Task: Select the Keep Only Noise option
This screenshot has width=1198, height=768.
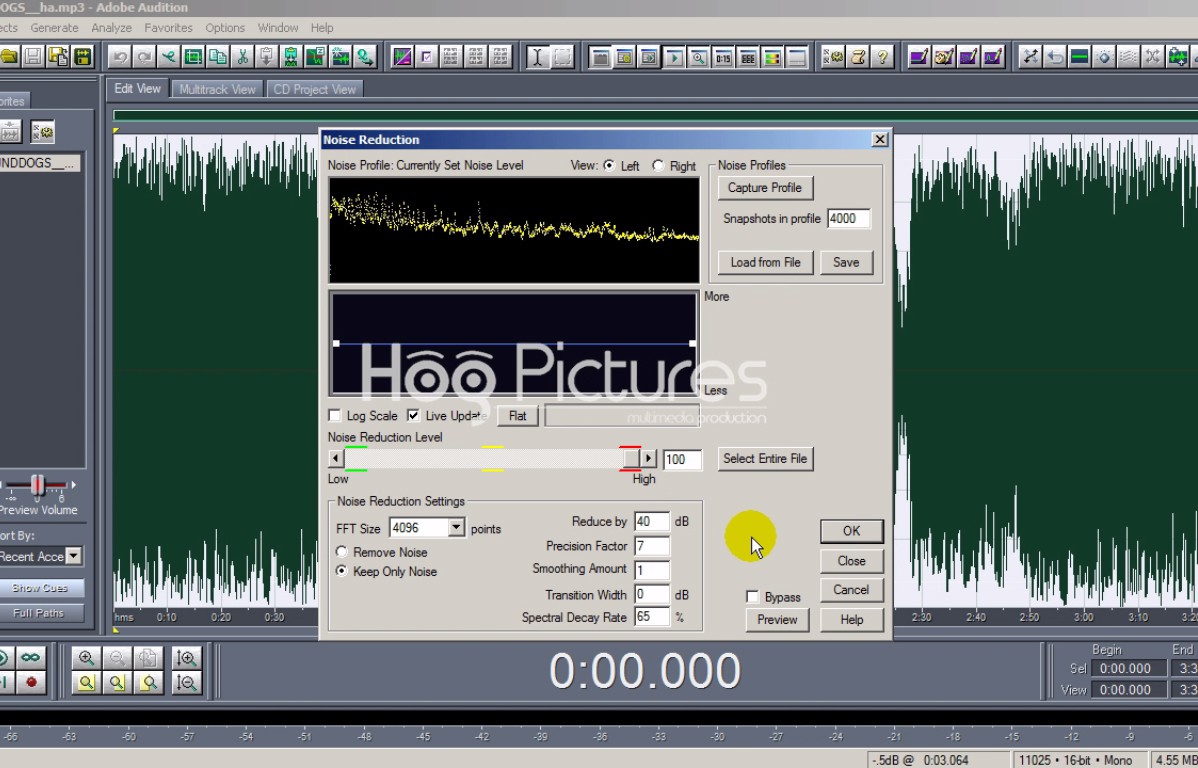Action: (x=342, y=571)
